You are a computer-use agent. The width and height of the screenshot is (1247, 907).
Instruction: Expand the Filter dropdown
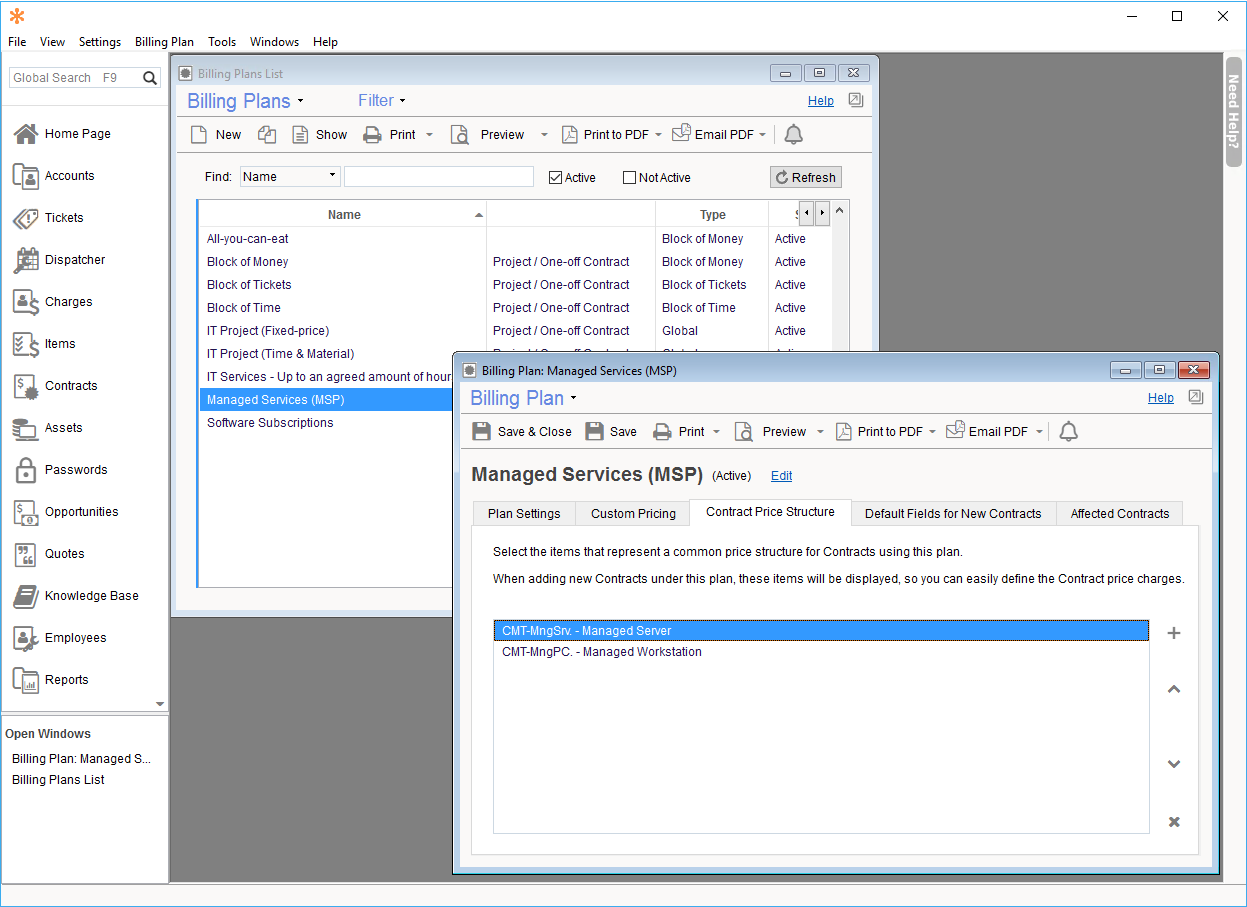pyautogui.click(x=382, y=101)
